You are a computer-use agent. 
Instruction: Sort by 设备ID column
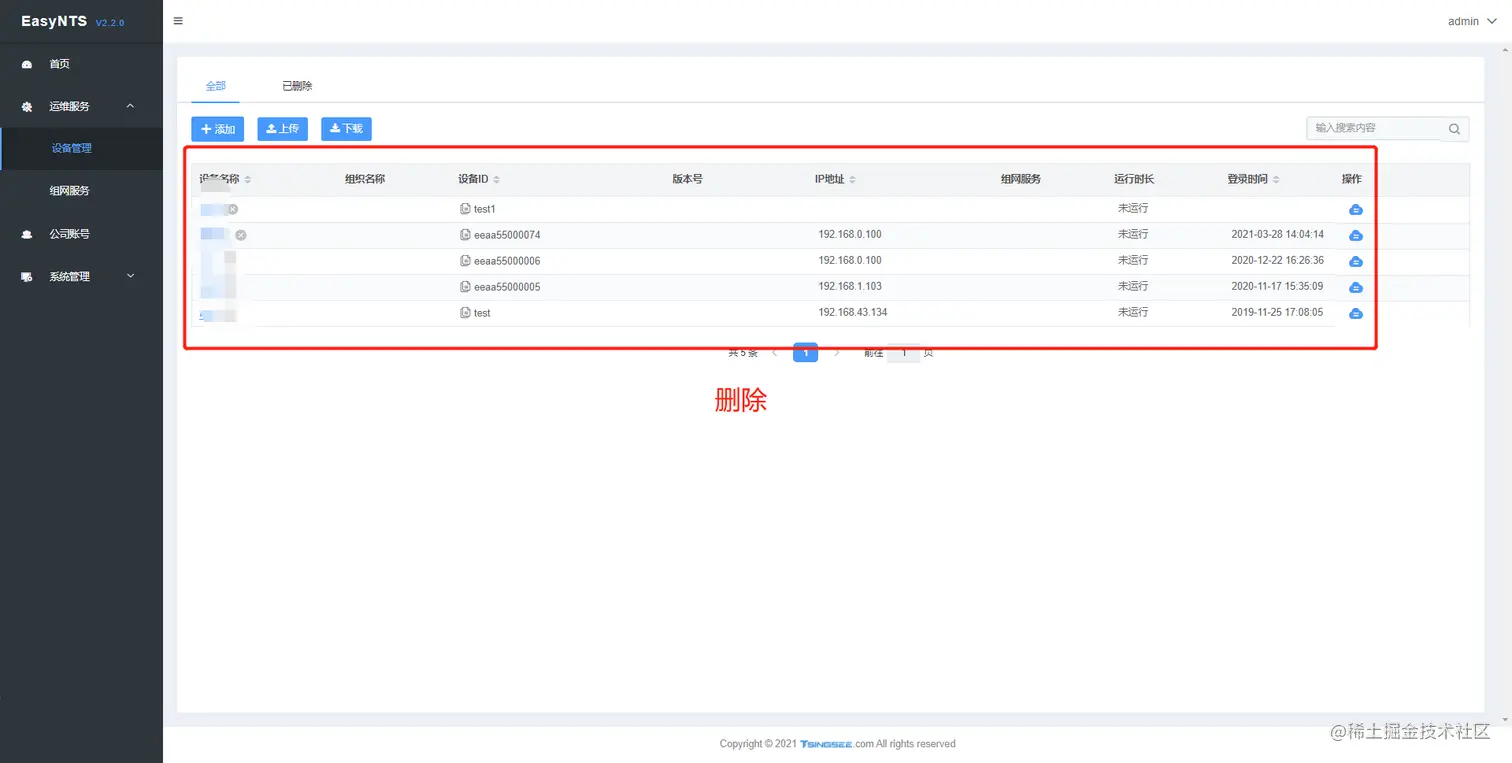[x=496, y=179]
